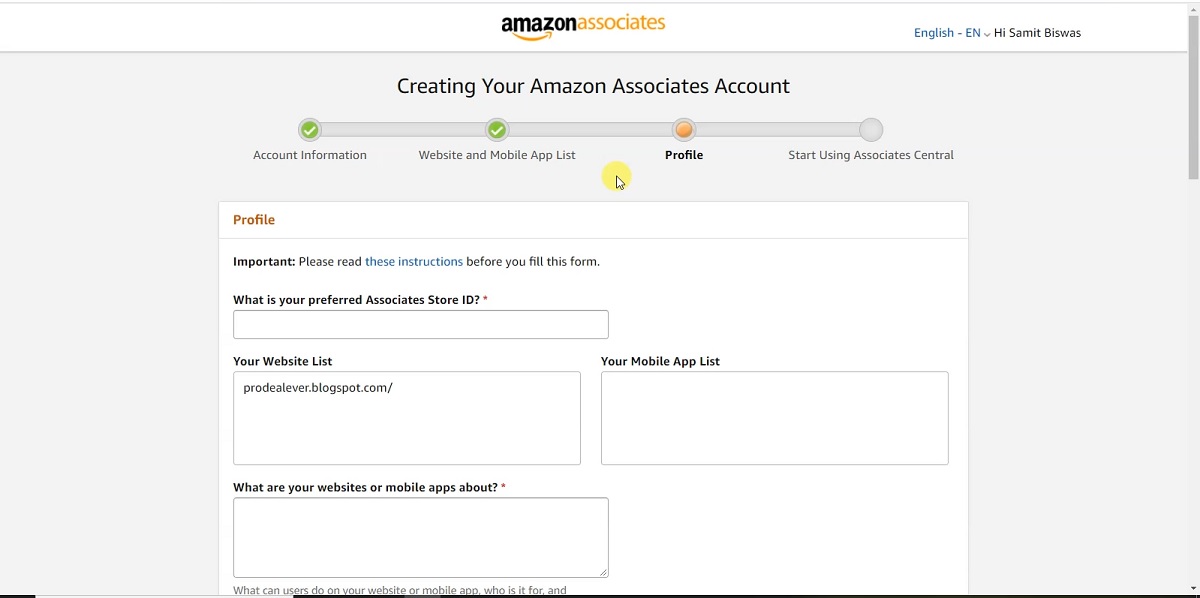
Task: Select the orange Profile step circle
Action: pos(684,130)
